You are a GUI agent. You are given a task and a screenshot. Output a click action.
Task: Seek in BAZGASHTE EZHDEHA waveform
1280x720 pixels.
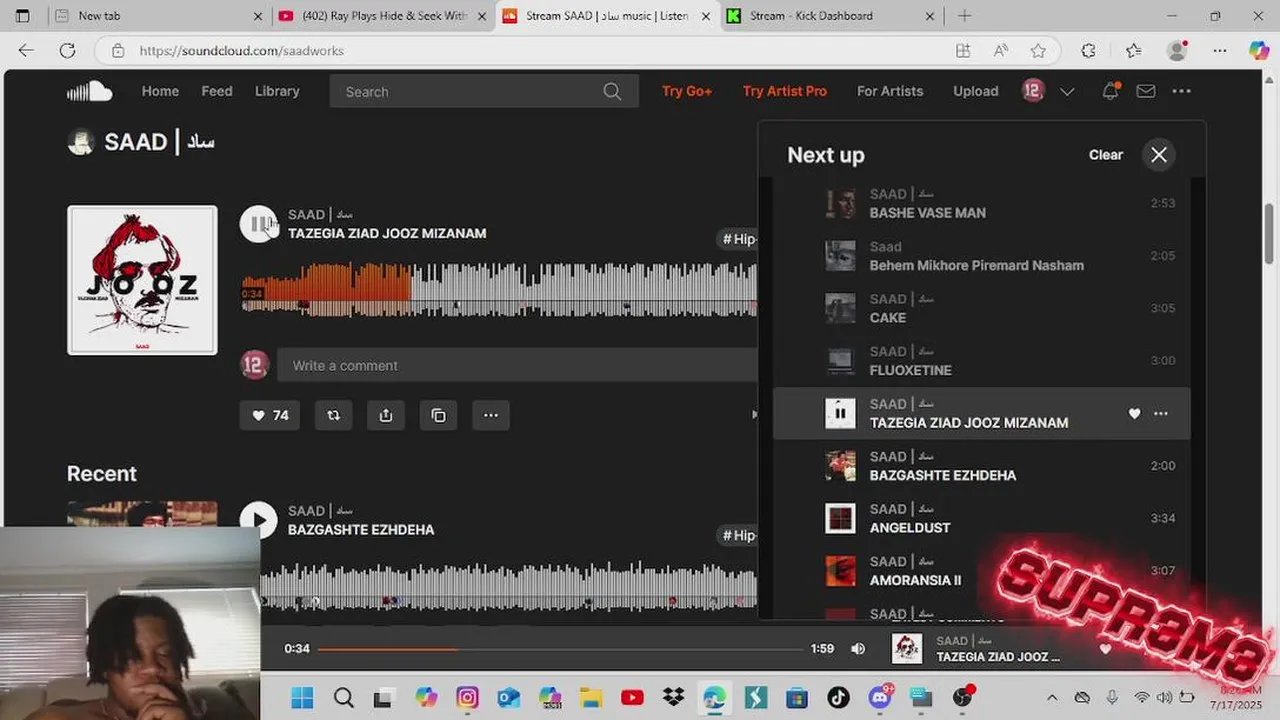(508, 586)
